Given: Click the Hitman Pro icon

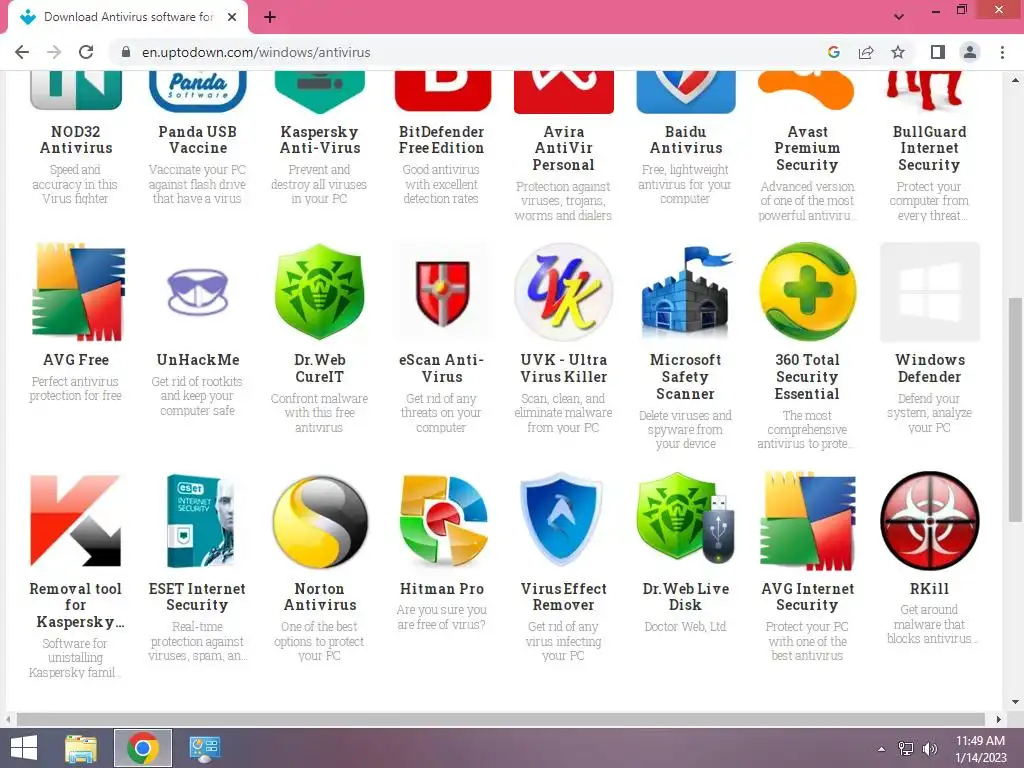Looking at the screenshot, I should [442, 520].
